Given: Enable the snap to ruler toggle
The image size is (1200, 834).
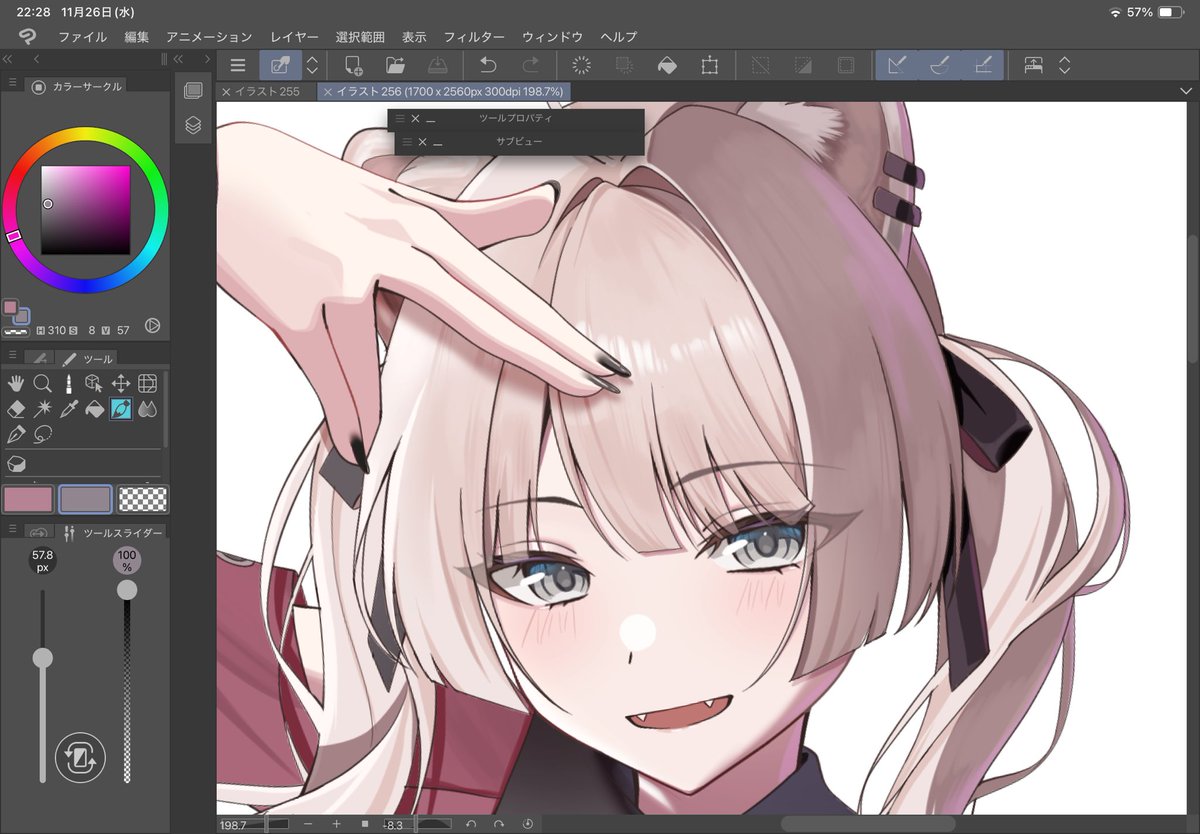Looking at the screenshot, I should coord(897,65).
